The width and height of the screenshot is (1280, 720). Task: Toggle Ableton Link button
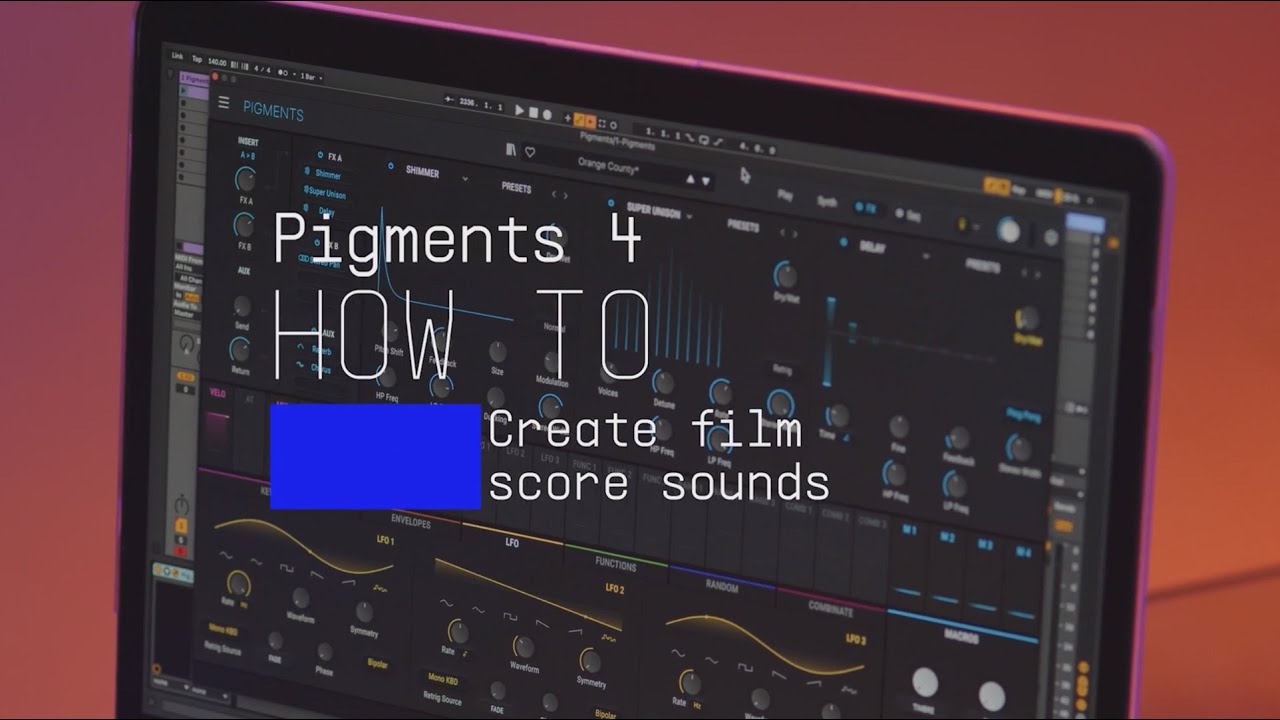pos(177,56)
